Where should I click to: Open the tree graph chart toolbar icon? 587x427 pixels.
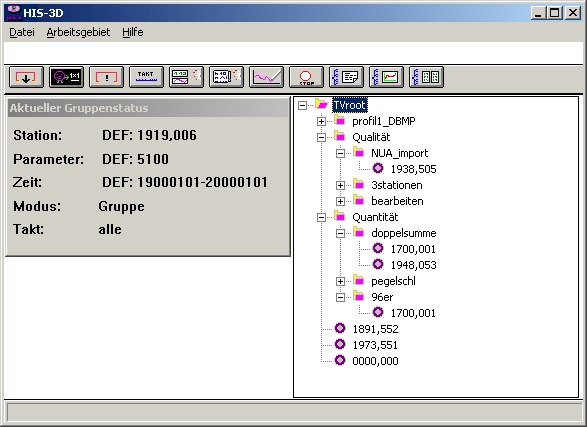click(387, 77)
